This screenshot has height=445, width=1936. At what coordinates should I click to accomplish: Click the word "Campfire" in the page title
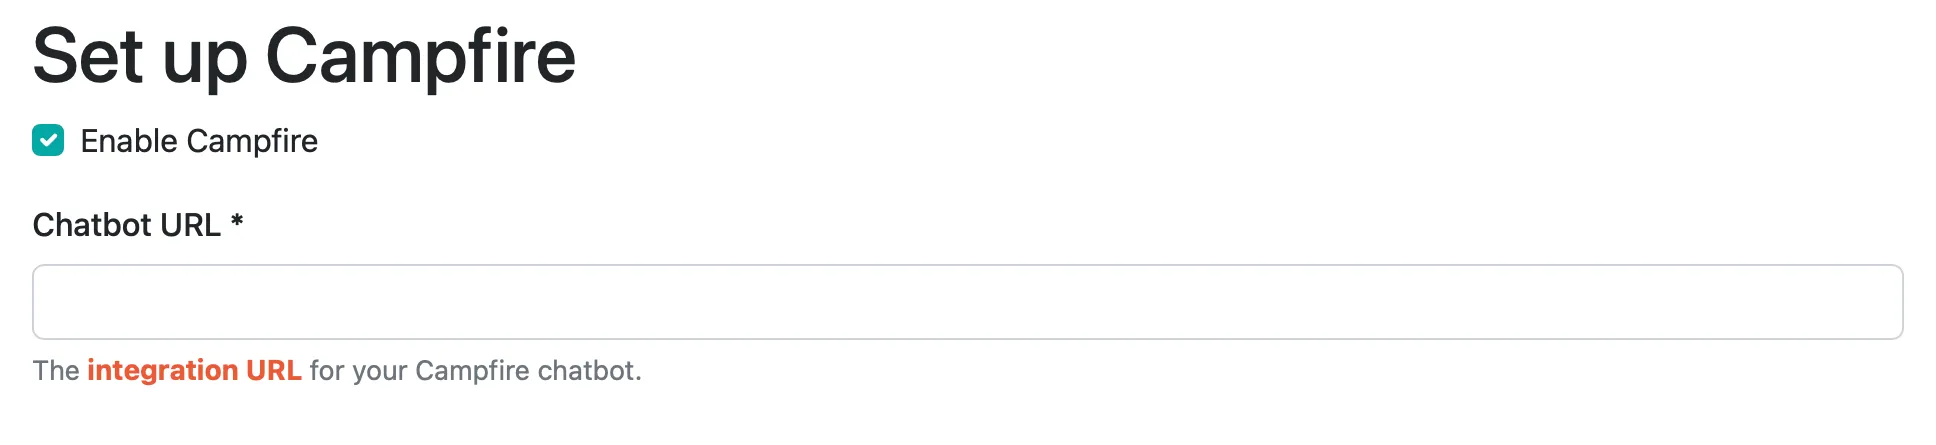click(420, 57)
